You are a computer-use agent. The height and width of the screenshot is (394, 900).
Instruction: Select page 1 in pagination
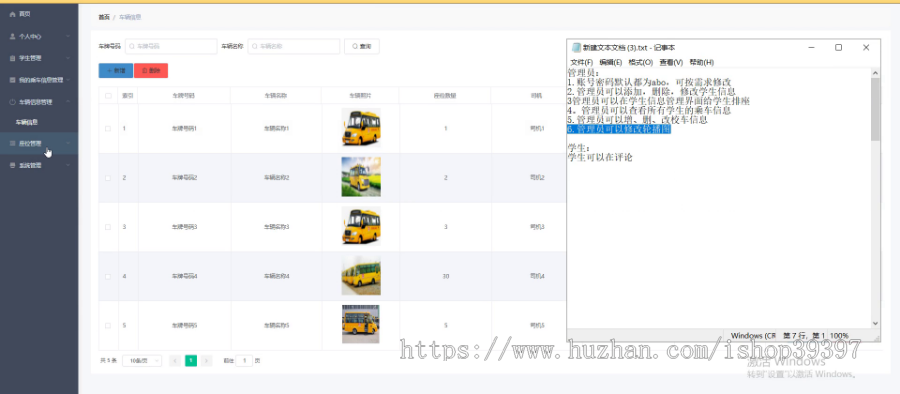191,361
